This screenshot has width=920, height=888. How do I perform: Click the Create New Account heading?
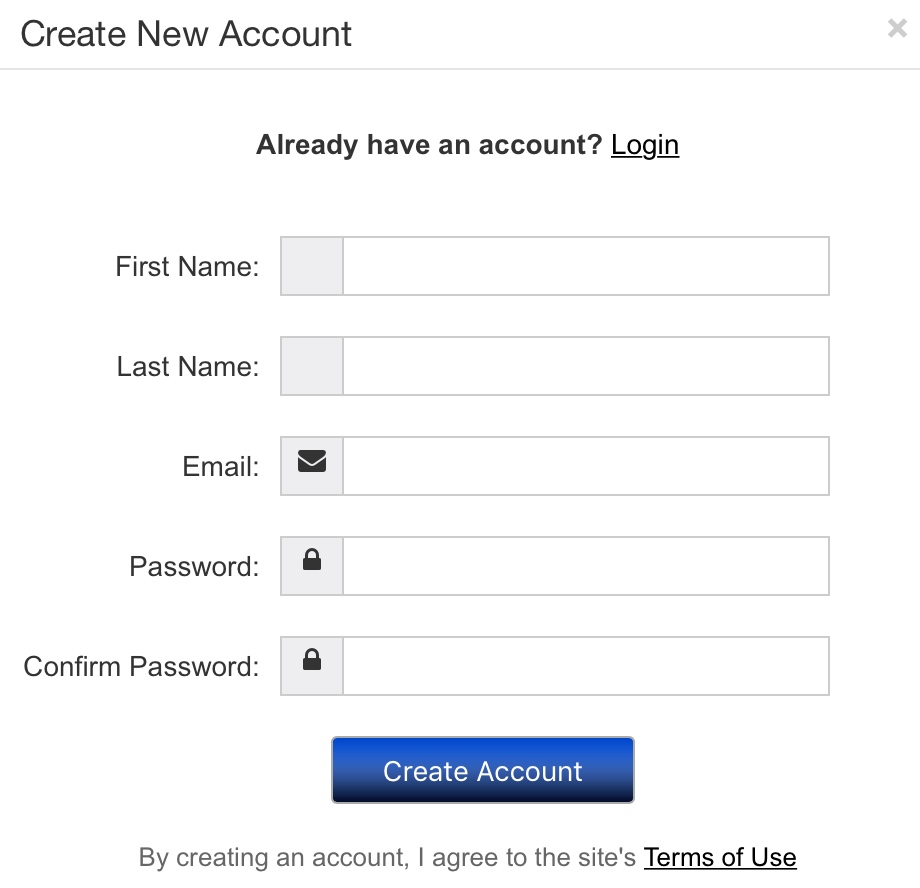point(186,34)
